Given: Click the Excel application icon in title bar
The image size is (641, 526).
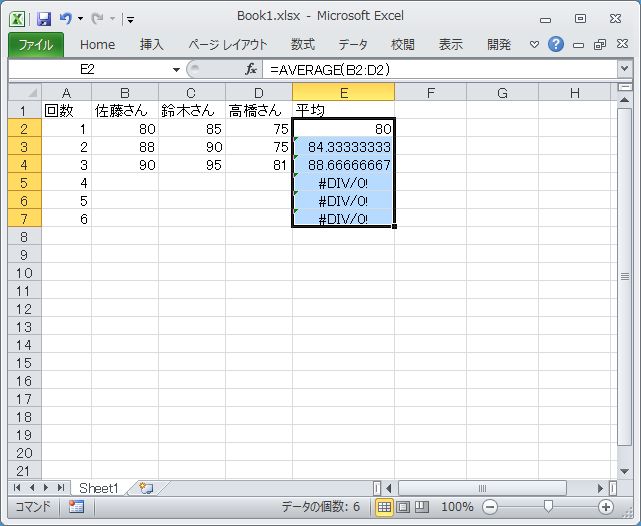Looking at the screenshot, I should coord(17,18).
